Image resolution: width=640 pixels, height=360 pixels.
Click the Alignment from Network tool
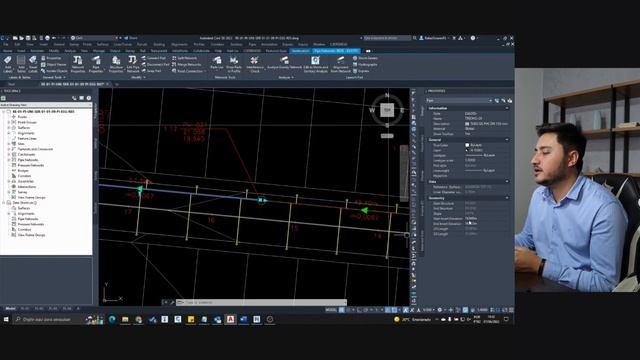(340, 64)
